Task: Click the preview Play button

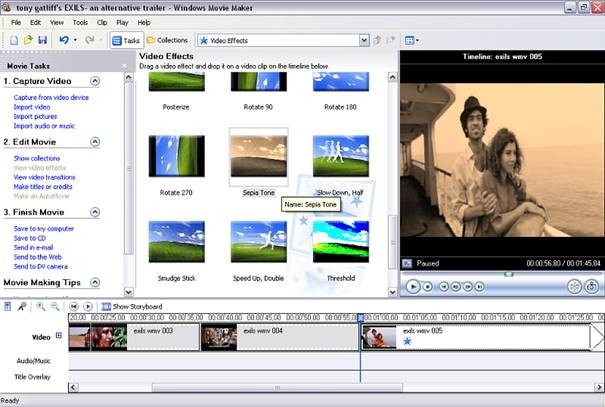Action: [413, 287]
